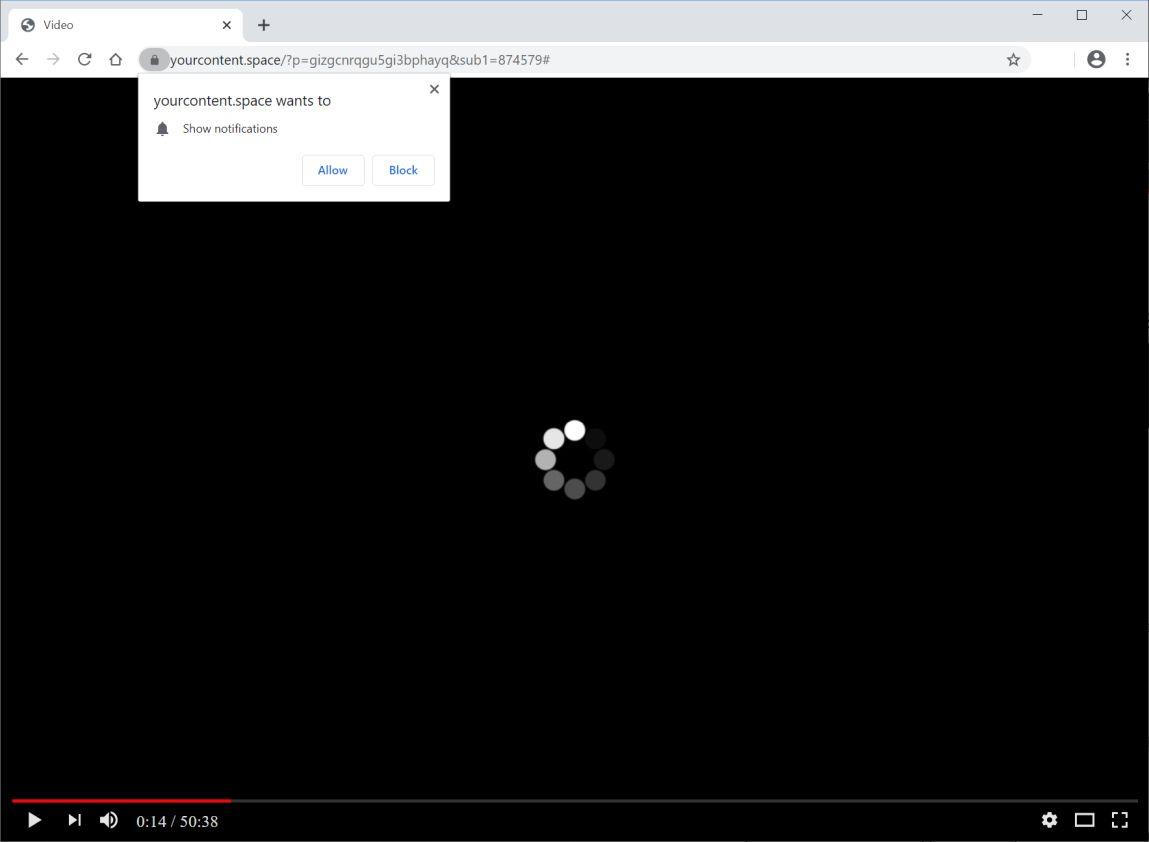The width and height of the screenshot is (1149, 842).
Task: Dismiss the notification dialog with the X
Action: pyautogui.click(x=434, y=89)
